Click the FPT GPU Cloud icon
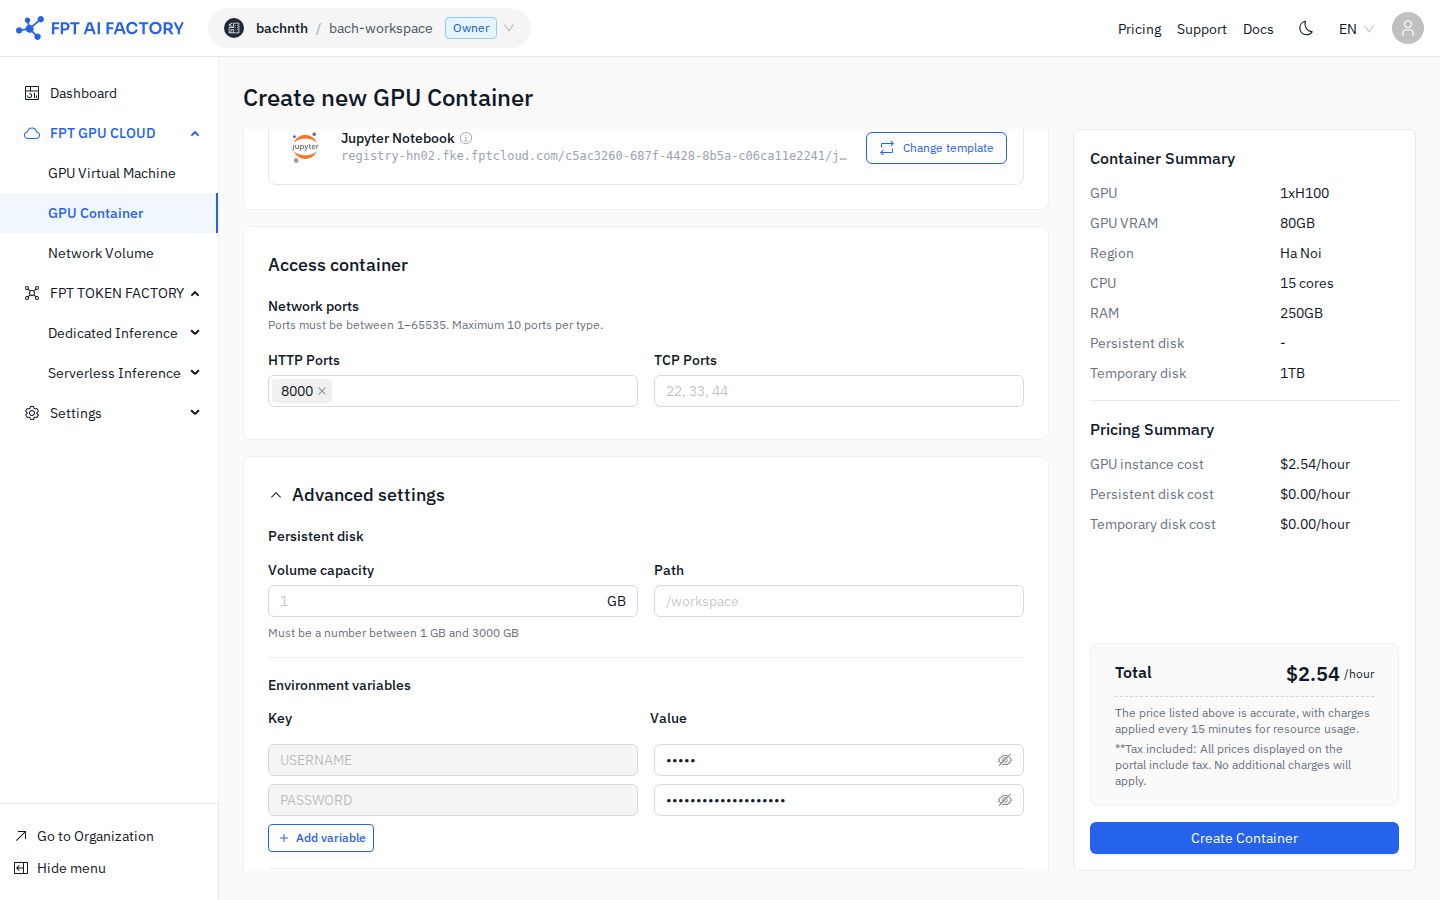Viewport: 1440px width, 900px height. pyautogui.click(x=32, y=133)
